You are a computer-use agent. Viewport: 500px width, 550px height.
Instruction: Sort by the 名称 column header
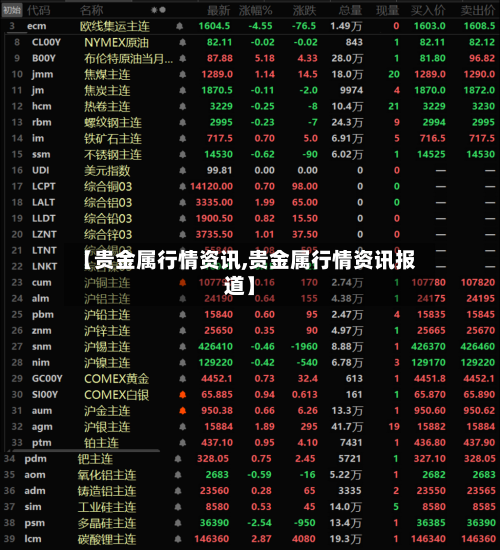[x=92, y=11]
